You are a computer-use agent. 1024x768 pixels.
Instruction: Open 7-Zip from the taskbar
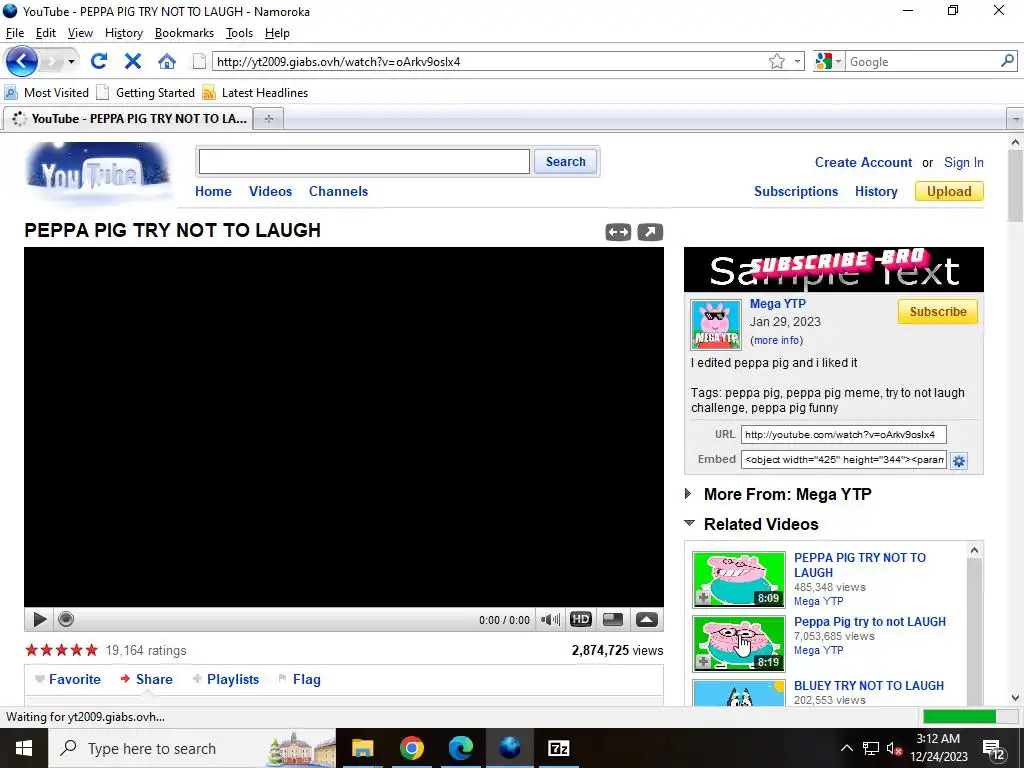pos(558,748)
